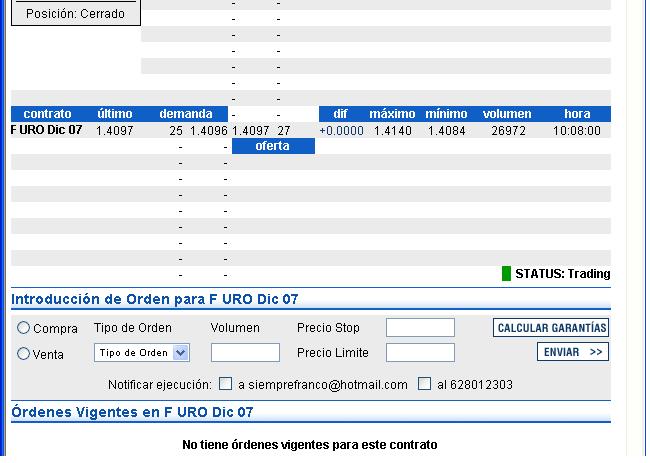Image resolution: width=650 pixels, height=463 pixels.
Task: Click the STATUS: Trading text
Action: point(563,274)
